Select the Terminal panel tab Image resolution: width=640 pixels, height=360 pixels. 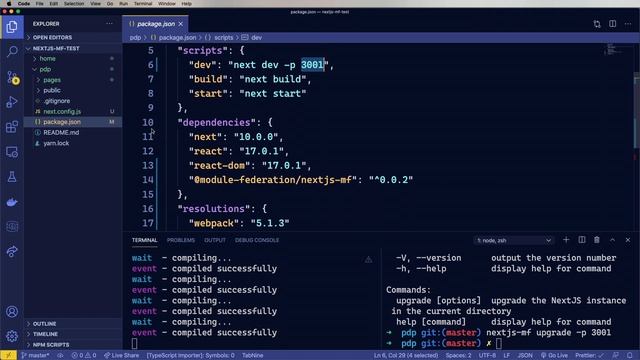(144, 240)
